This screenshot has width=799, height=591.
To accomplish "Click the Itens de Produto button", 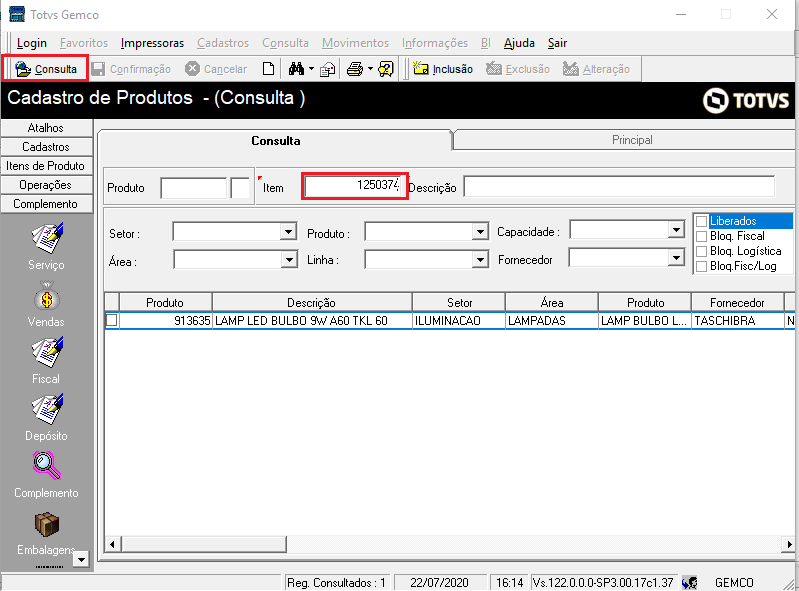I will [x=46, y=166].
